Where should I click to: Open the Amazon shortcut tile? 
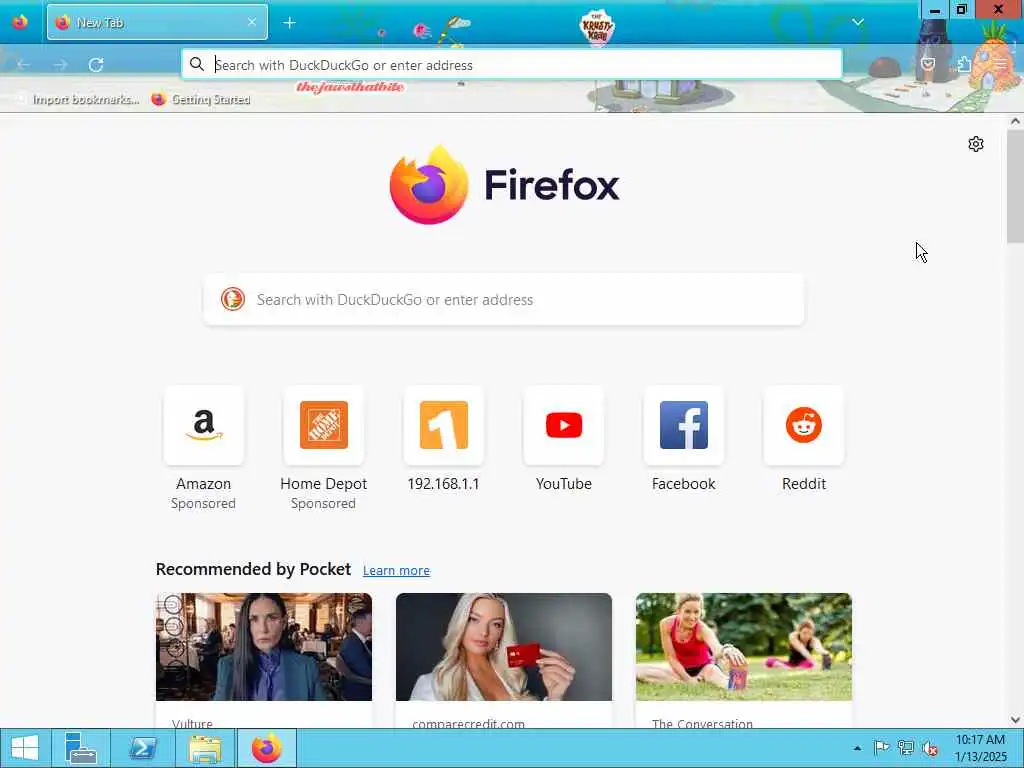(204, 425)
